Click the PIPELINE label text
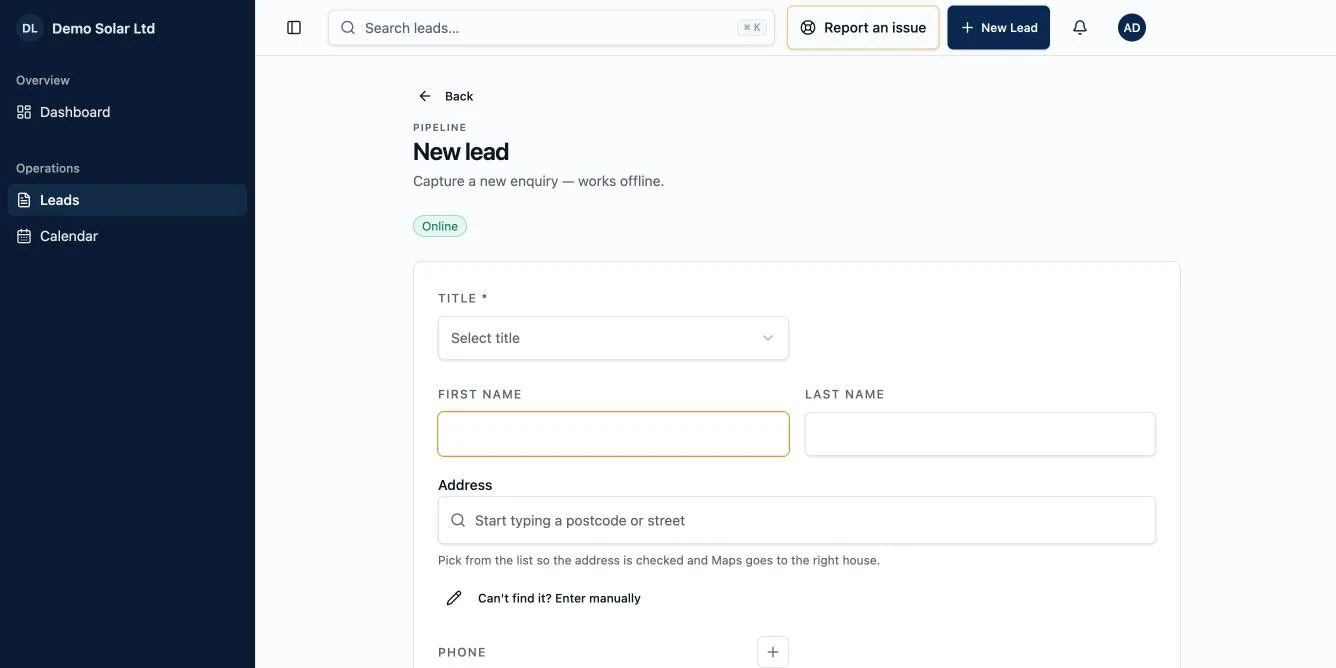The width and height of the screenshot is (1336, 668). (x=440, y=127)
